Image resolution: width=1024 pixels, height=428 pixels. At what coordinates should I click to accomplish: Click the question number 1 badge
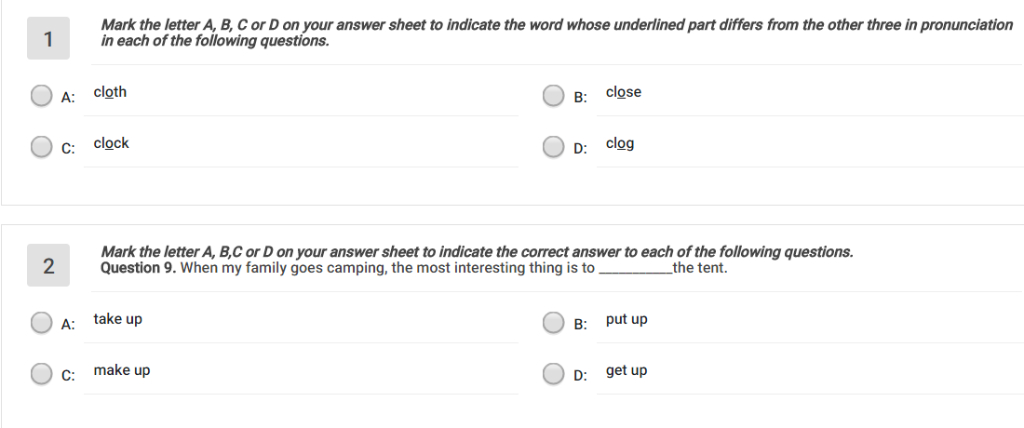click(48, 38)
